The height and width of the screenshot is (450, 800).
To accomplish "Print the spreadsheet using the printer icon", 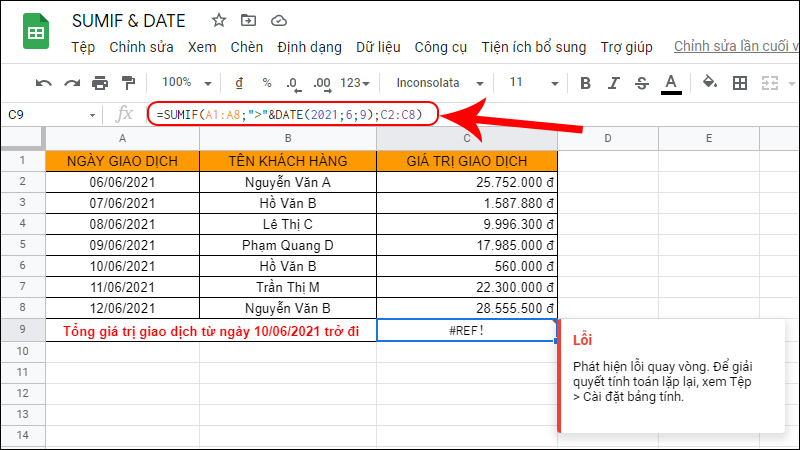I will pyautogui.click(x=100, y=83).
